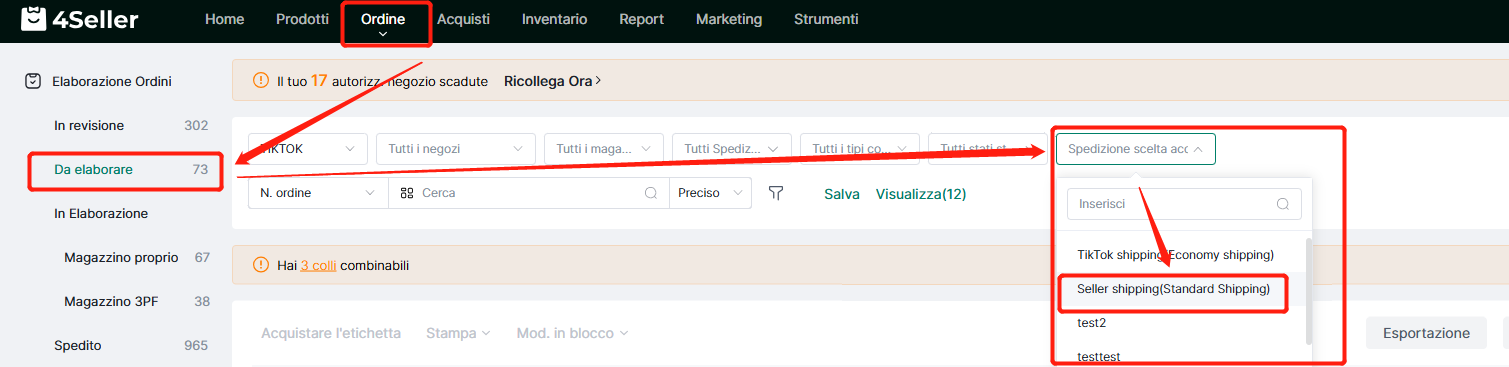Click the scan icon in the Cerca field
This screenshot has height=367, width=1509.
pyautogui.click(x=407, y=193)
